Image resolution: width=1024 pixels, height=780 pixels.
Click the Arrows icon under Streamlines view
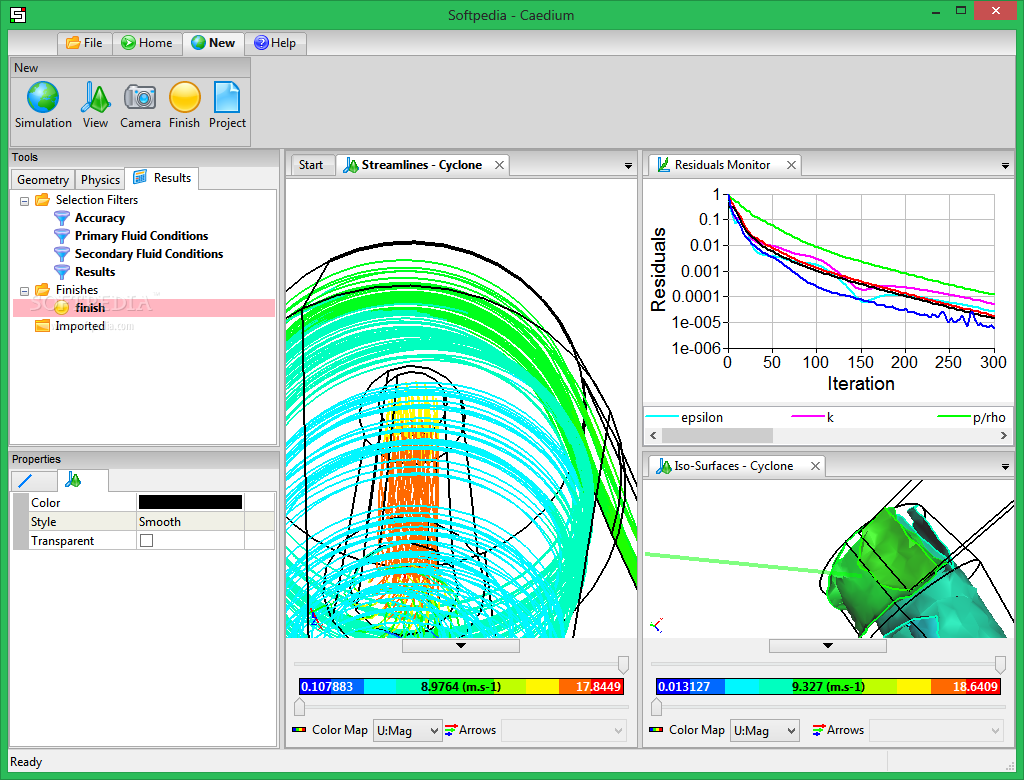(451, 730)
